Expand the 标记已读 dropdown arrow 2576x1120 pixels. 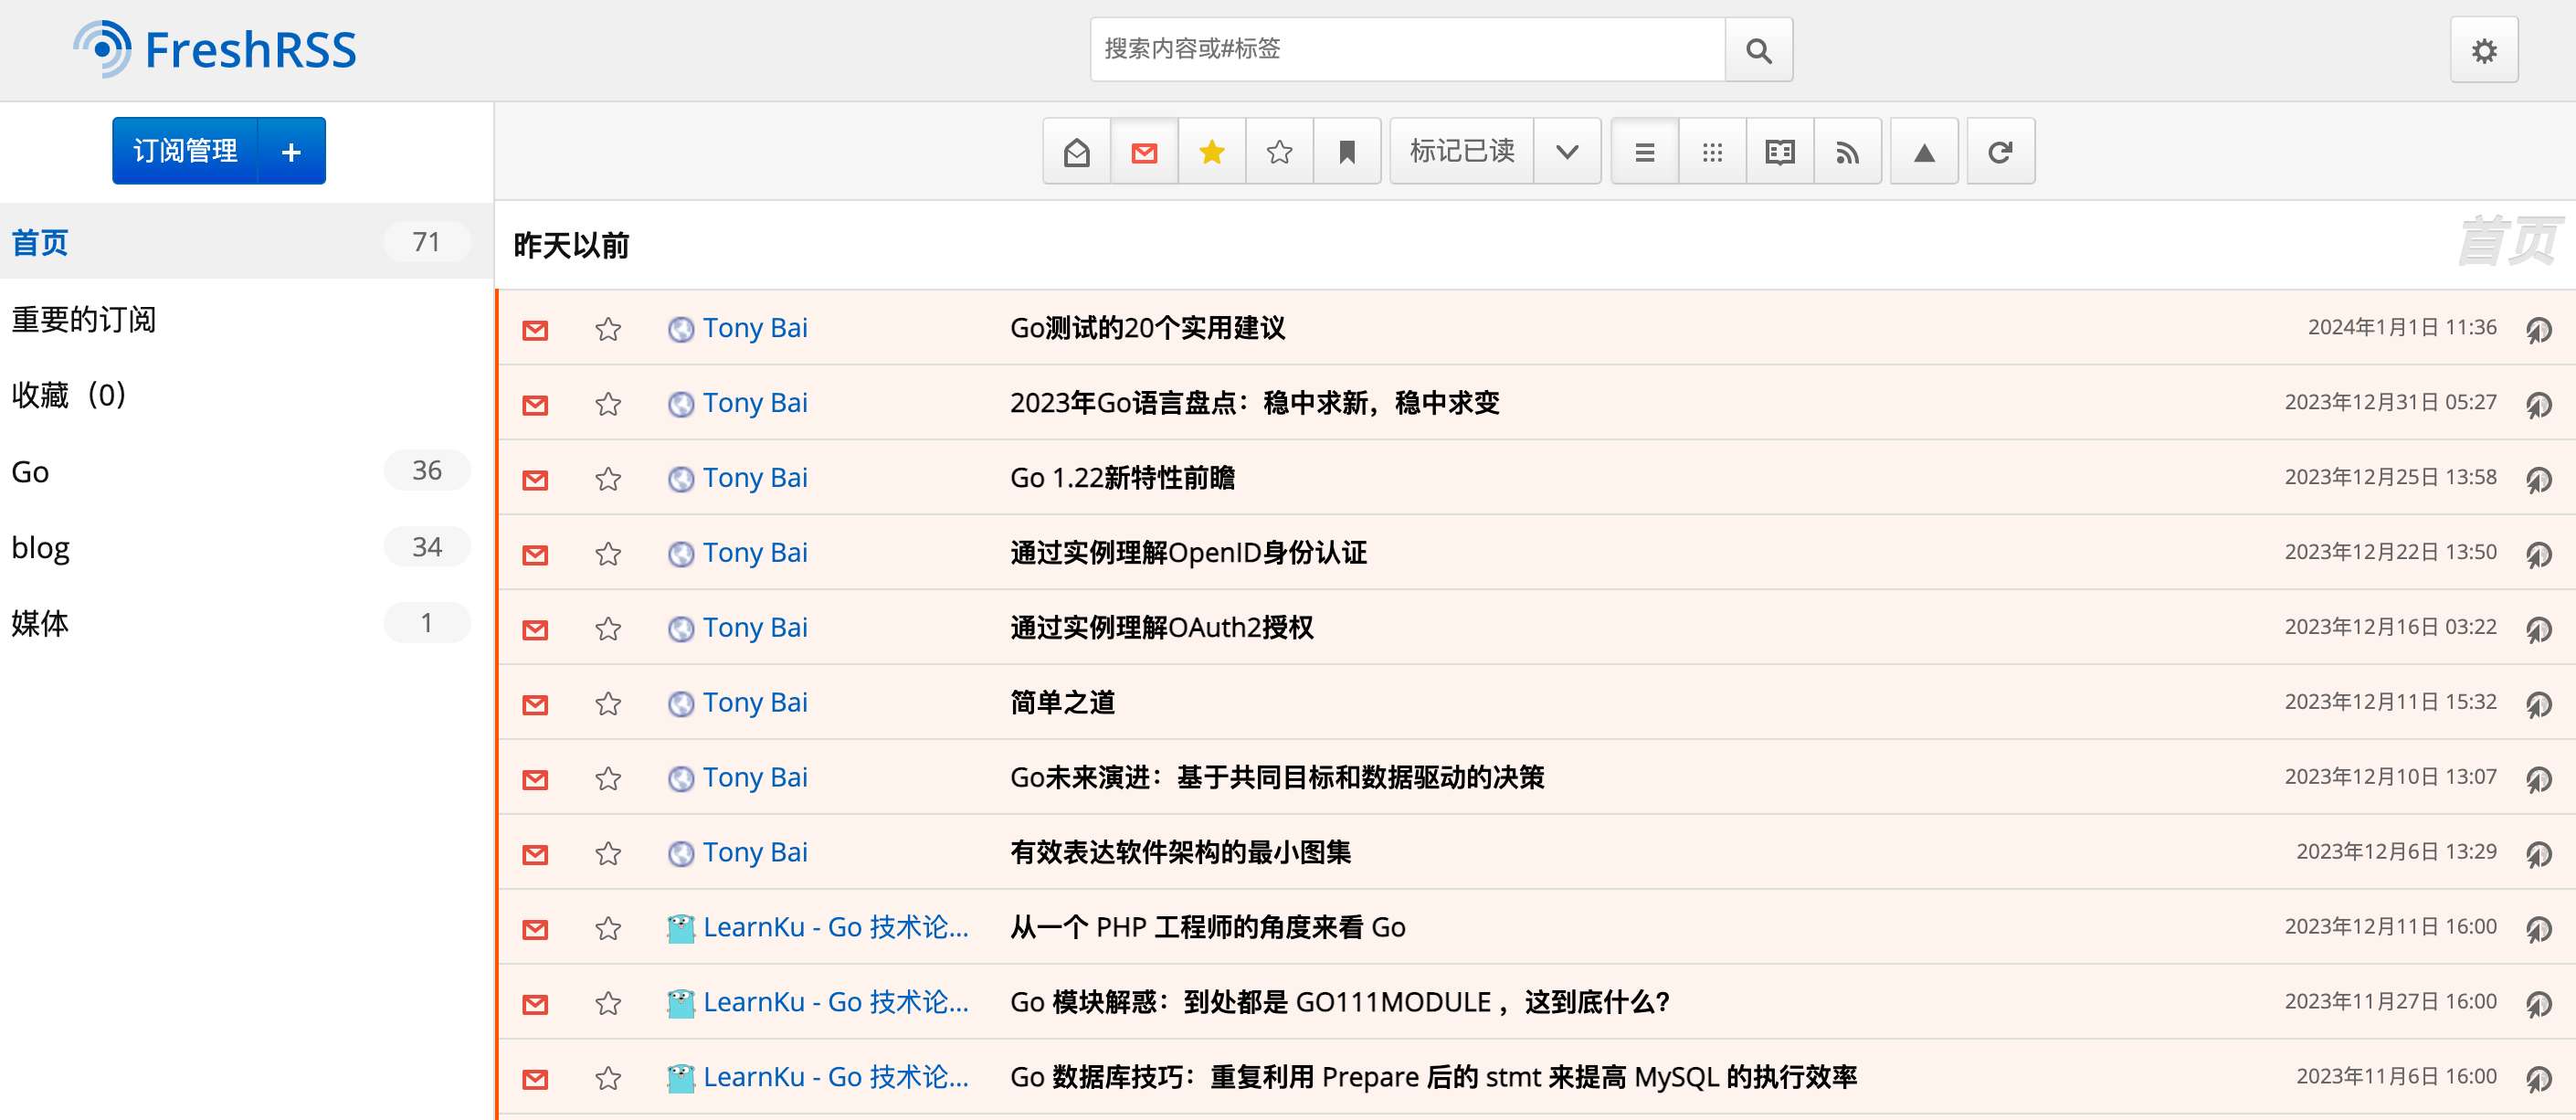[x=1567, y=152]
